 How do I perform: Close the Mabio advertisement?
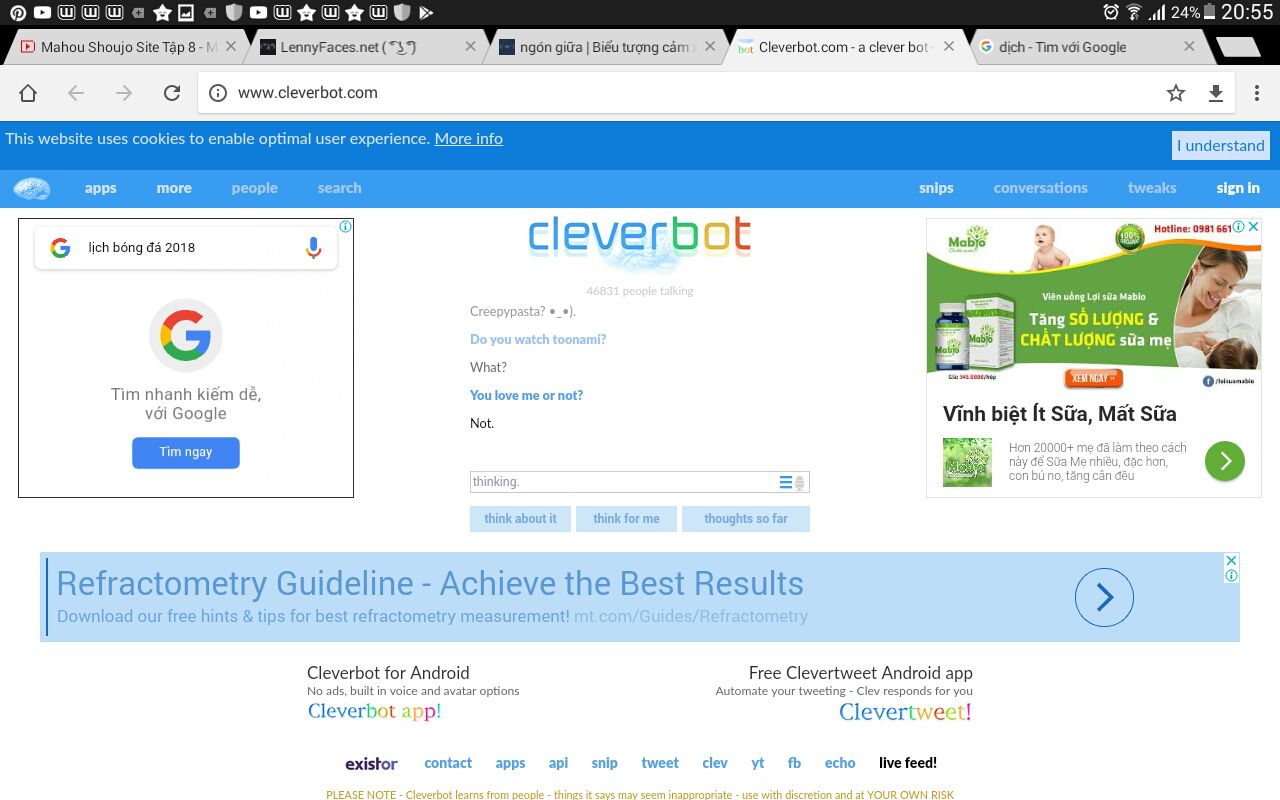[x=1254, y=227]
